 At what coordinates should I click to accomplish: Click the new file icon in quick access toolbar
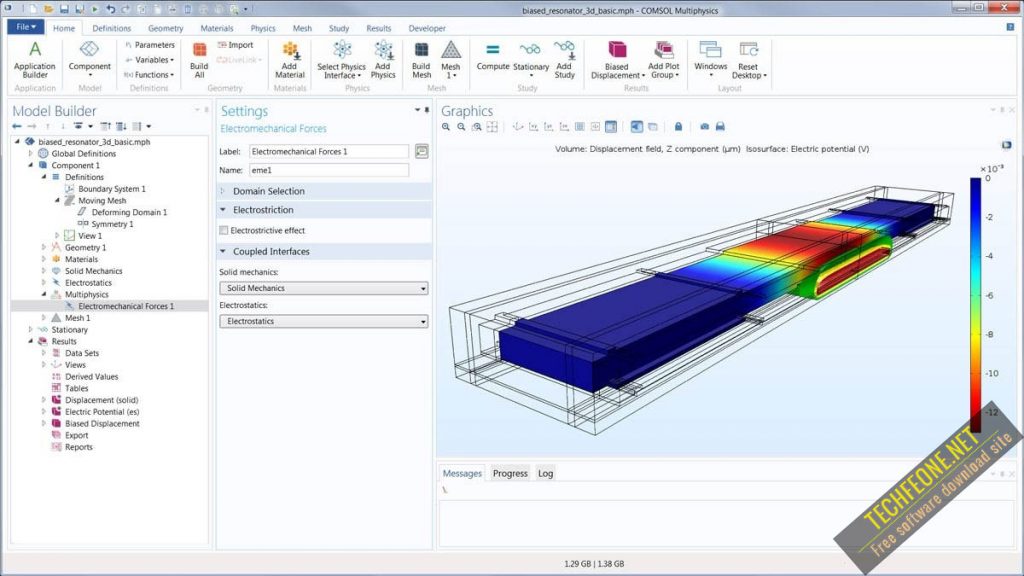tap(33, 9)
